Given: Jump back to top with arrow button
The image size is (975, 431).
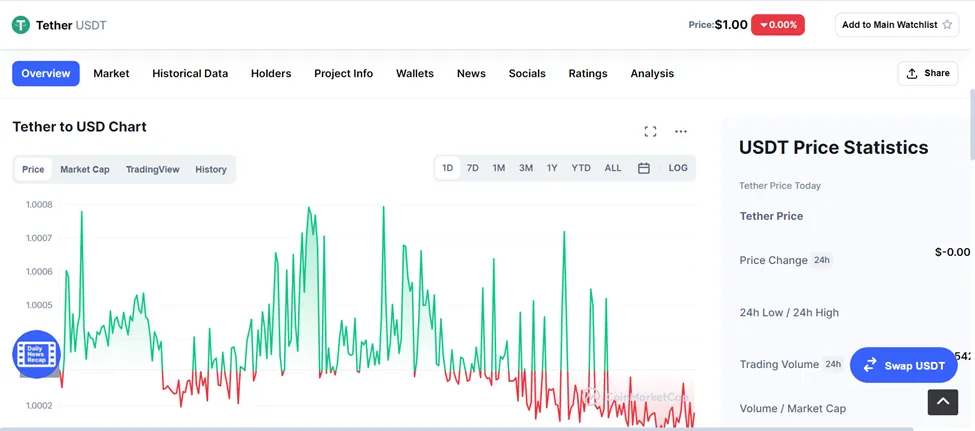Looking at the screenshot, I should point(943,402).
